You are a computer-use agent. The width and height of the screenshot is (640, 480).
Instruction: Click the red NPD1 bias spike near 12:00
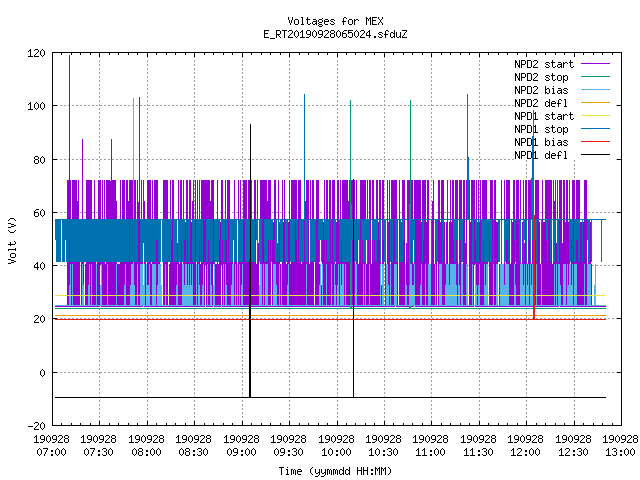(533, 214)
